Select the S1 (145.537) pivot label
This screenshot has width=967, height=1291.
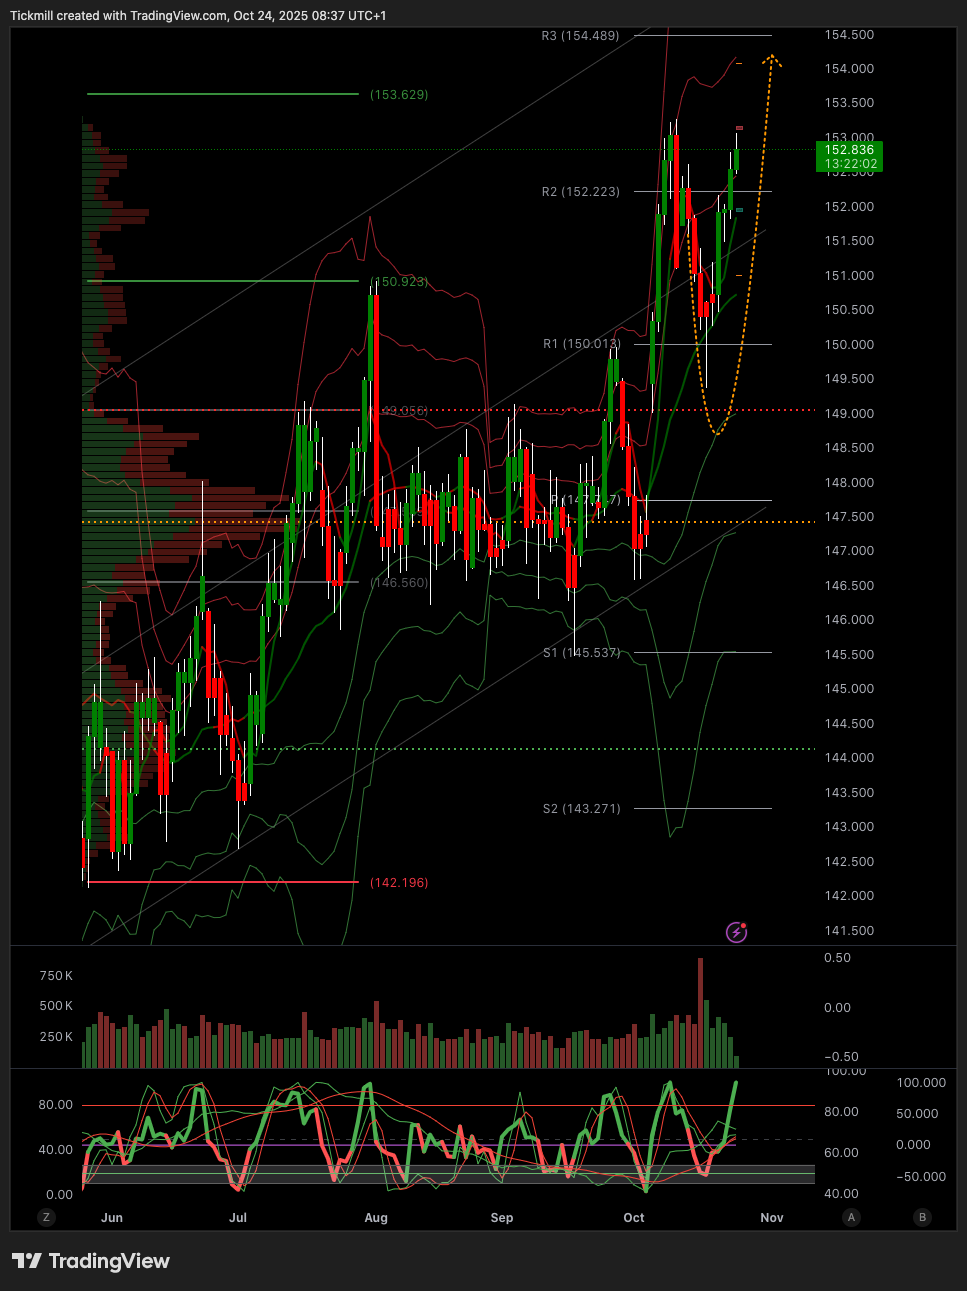click(581, 653)
